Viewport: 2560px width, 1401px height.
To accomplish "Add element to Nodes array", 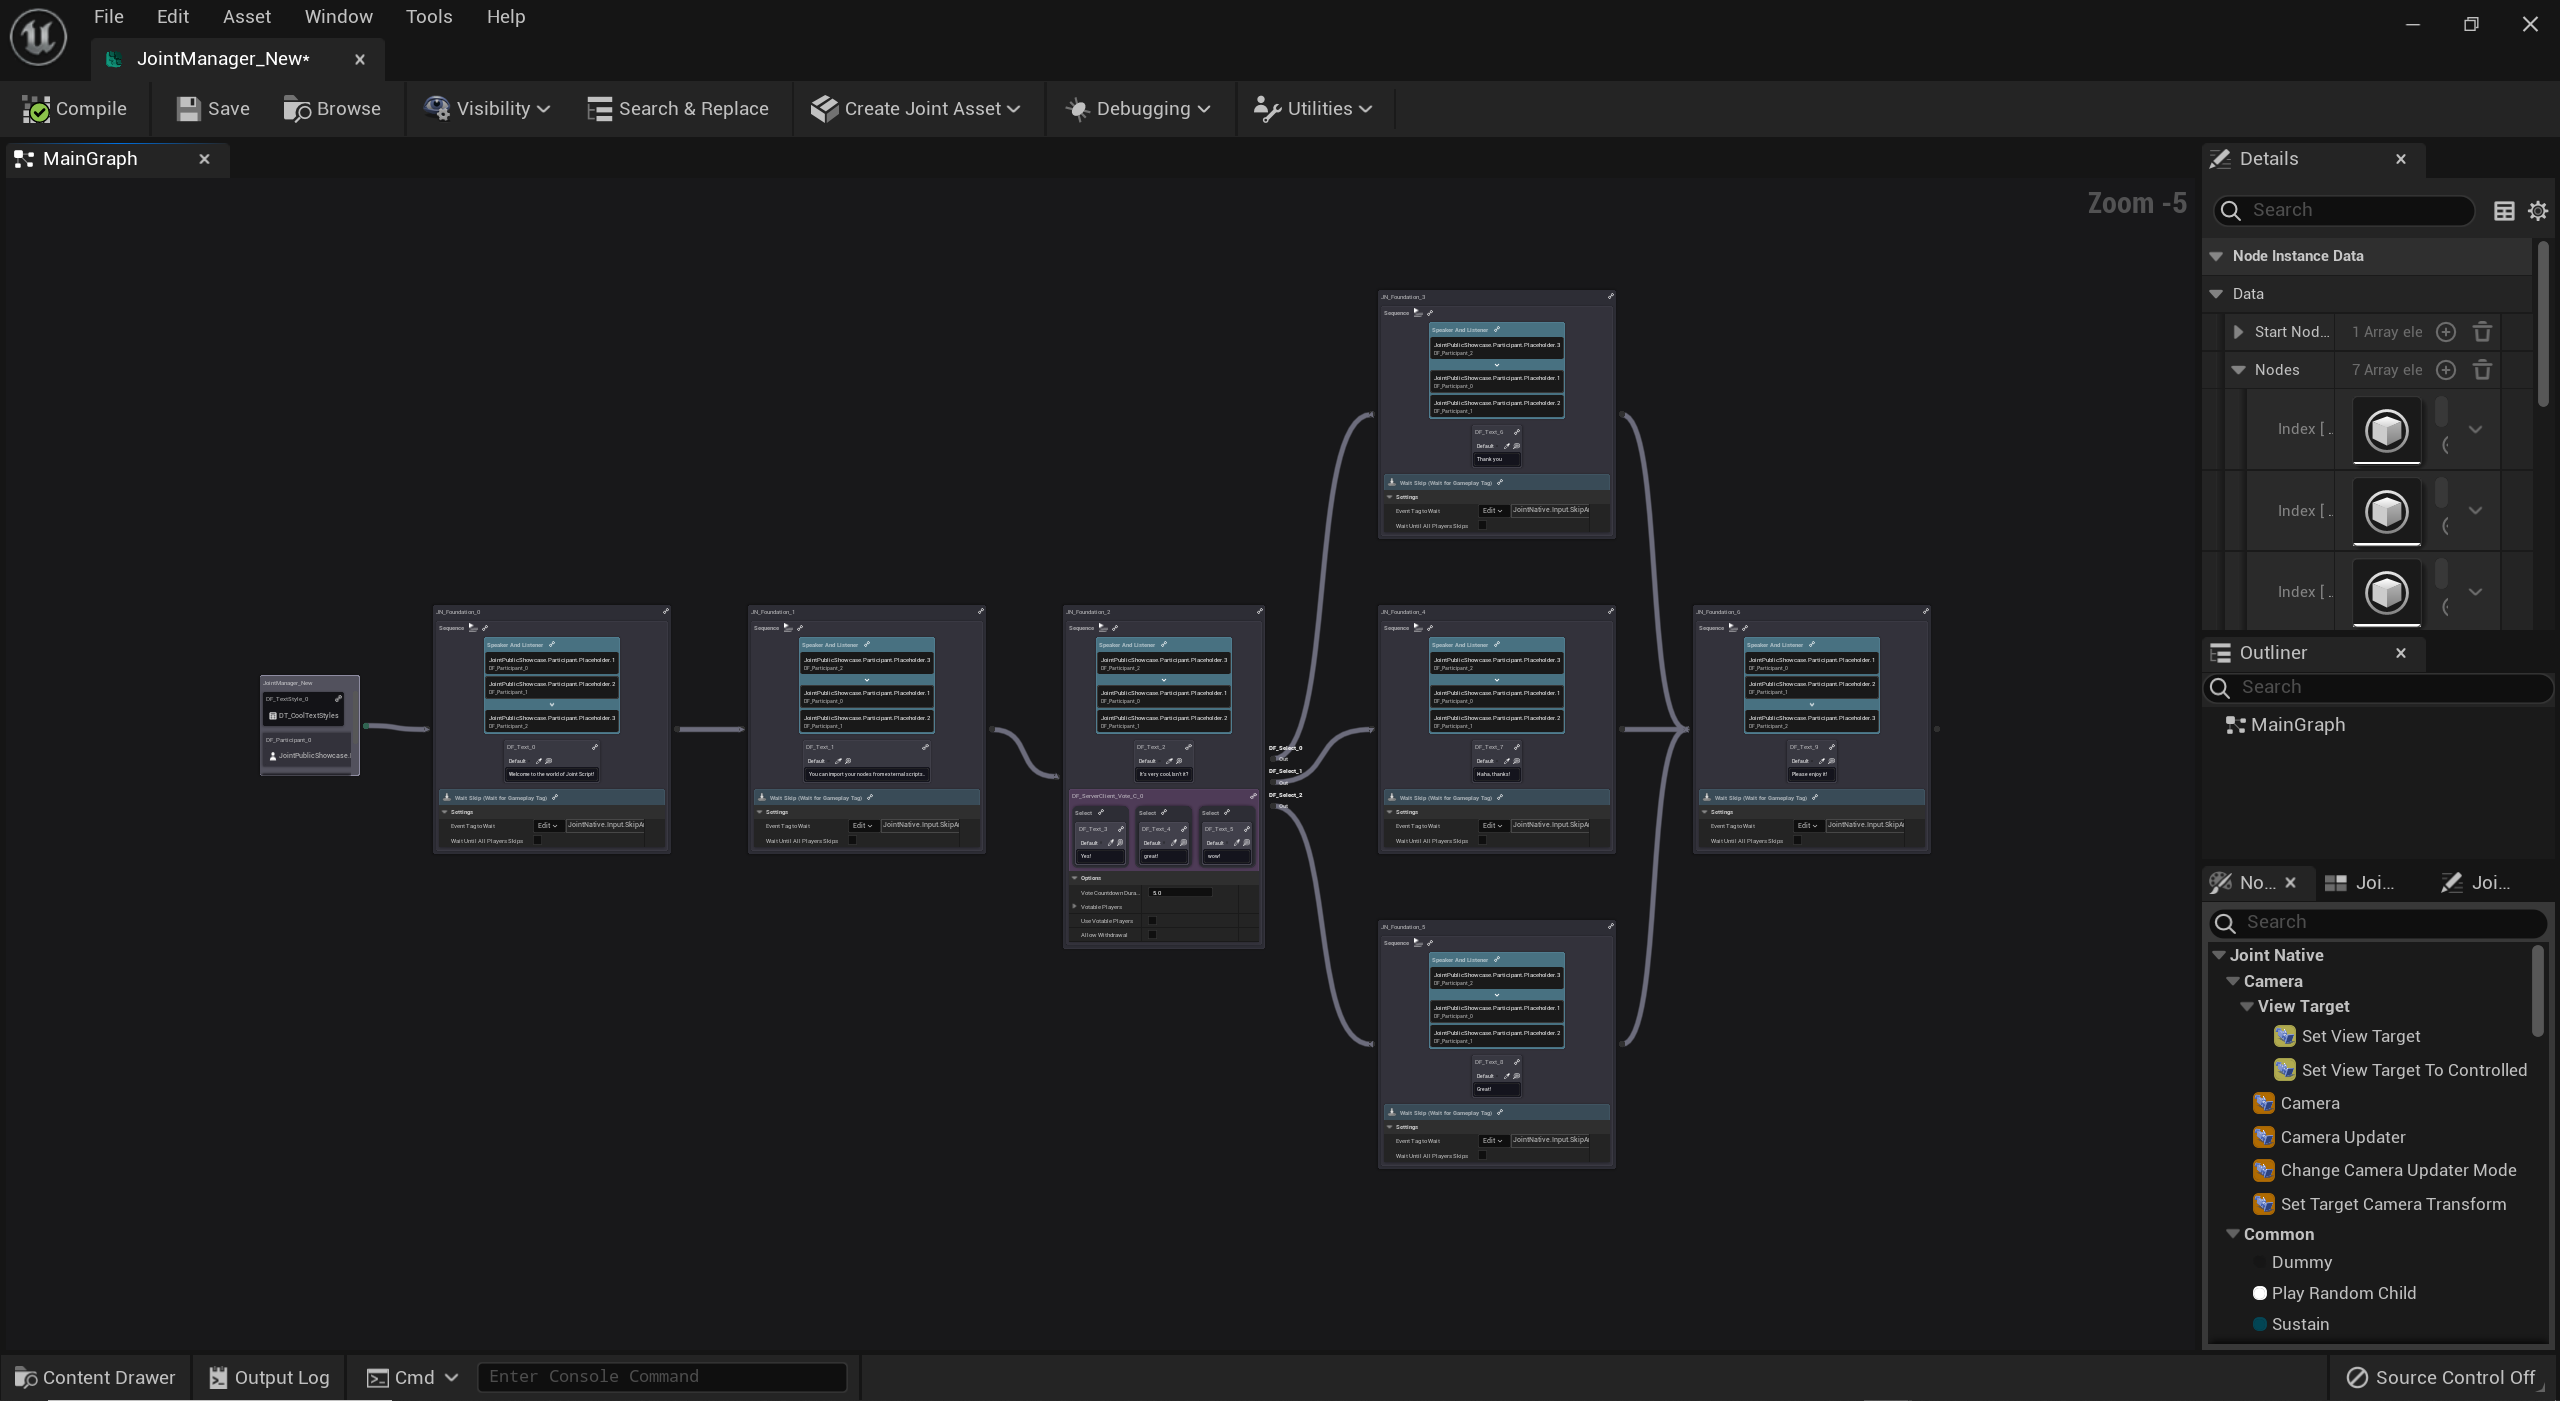I will tap(2446, 370).
